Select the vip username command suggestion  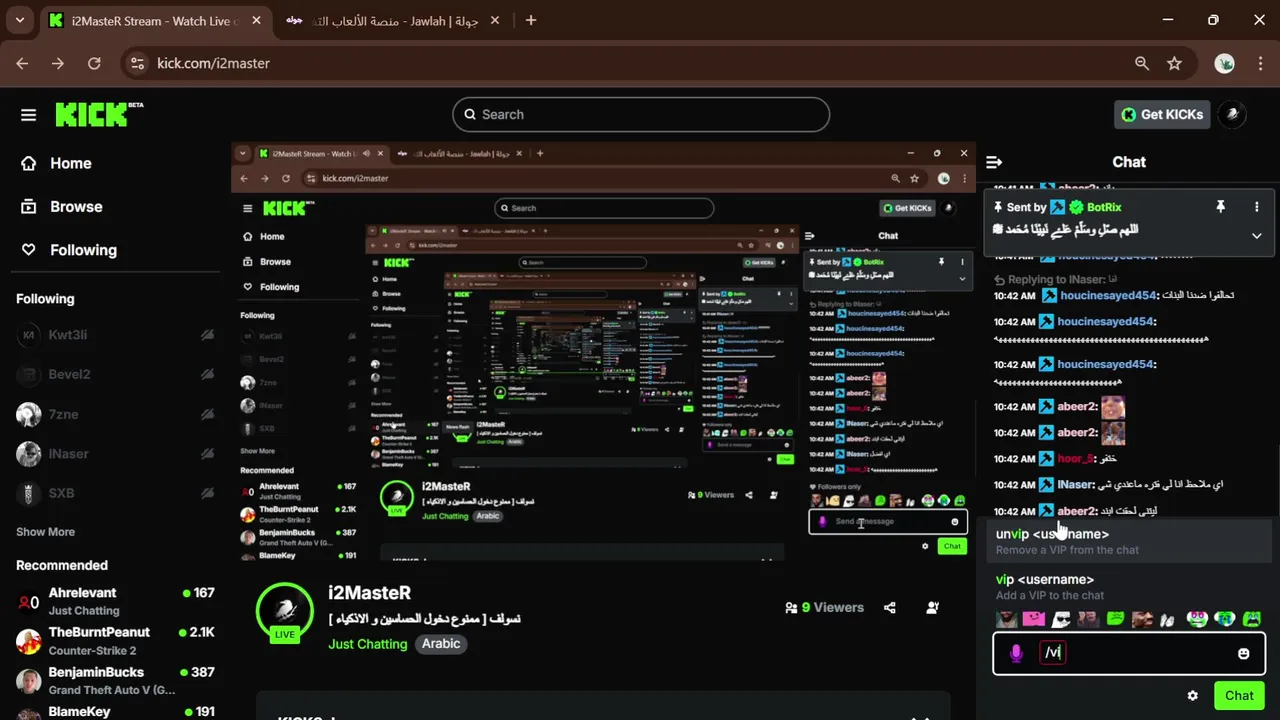pyautogui.click(x=1130, y=587)
